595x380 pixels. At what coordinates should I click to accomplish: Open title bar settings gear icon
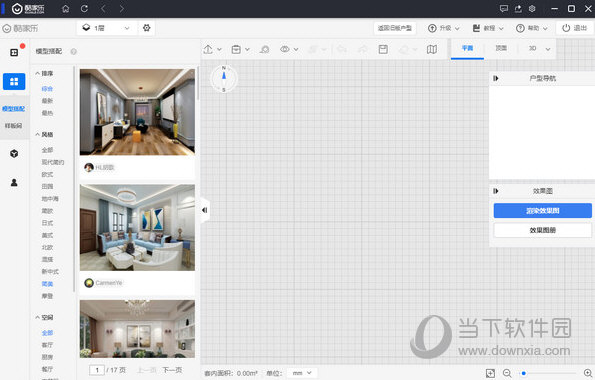[x=532, y=8]
